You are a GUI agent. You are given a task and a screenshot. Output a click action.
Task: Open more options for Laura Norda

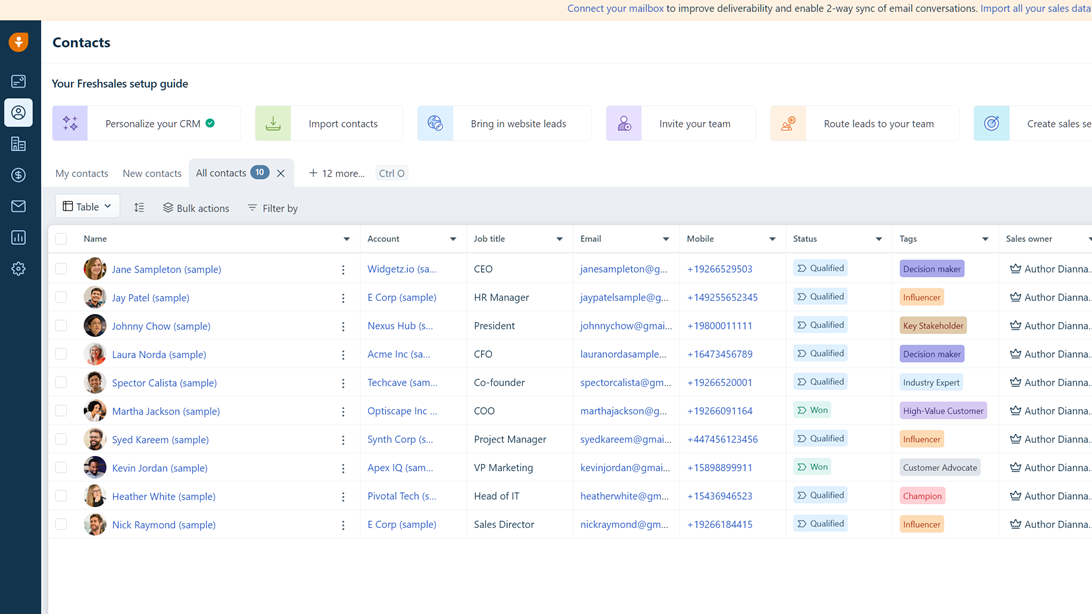pyautogui.click(x=343, y=355)
